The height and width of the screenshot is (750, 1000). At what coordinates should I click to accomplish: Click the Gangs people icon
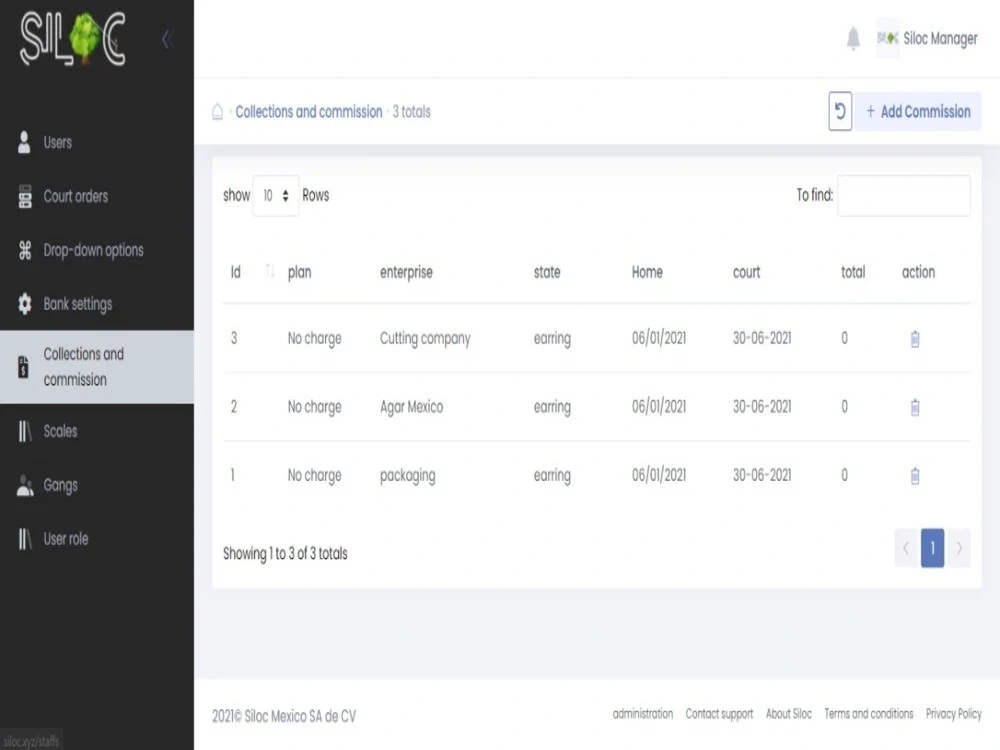25,485
